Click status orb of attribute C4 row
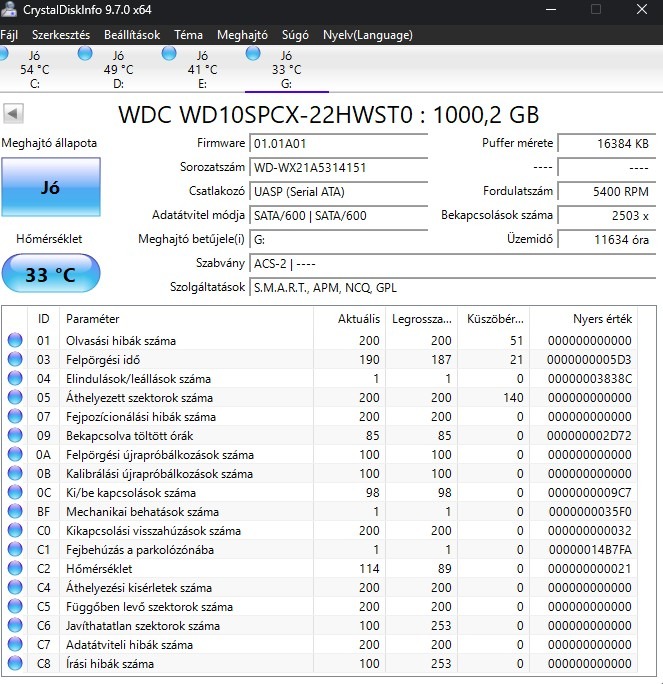Image resolution: width=663 pixels, height=684 pixels. [x=15, y=588]
